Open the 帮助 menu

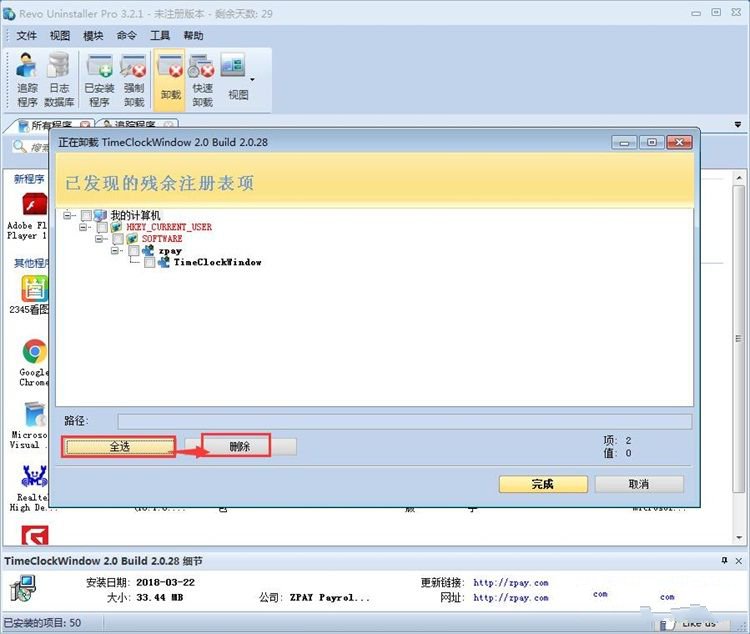tap(193, 35)
